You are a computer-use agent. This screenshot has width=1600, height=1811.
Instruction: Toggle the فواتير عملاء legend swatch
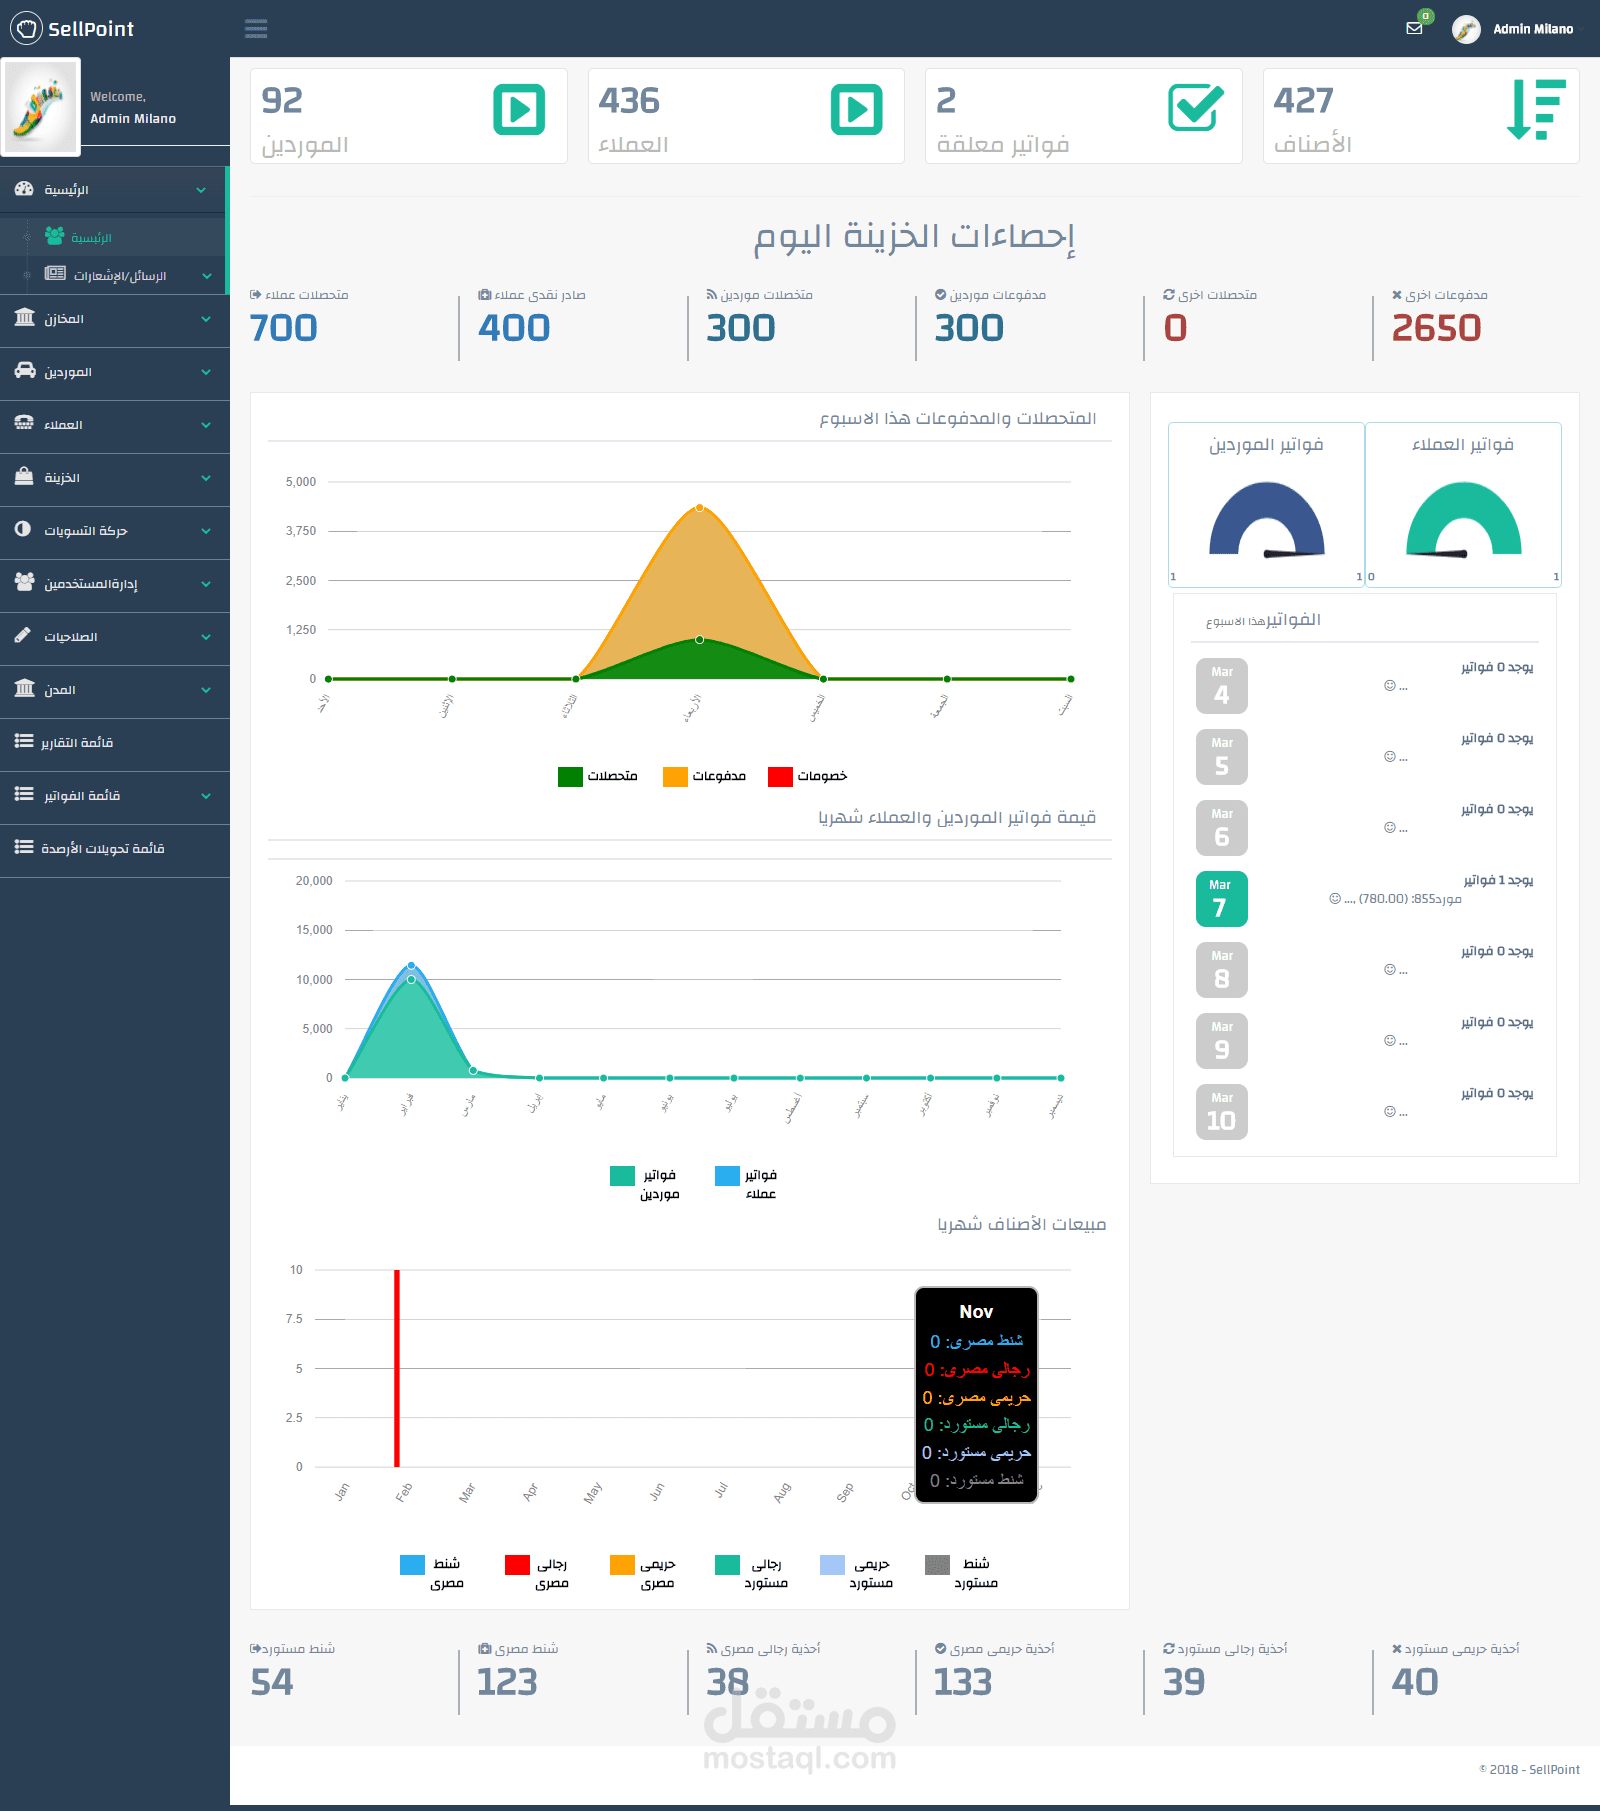pyautogui.click(x=727, y=1176)
